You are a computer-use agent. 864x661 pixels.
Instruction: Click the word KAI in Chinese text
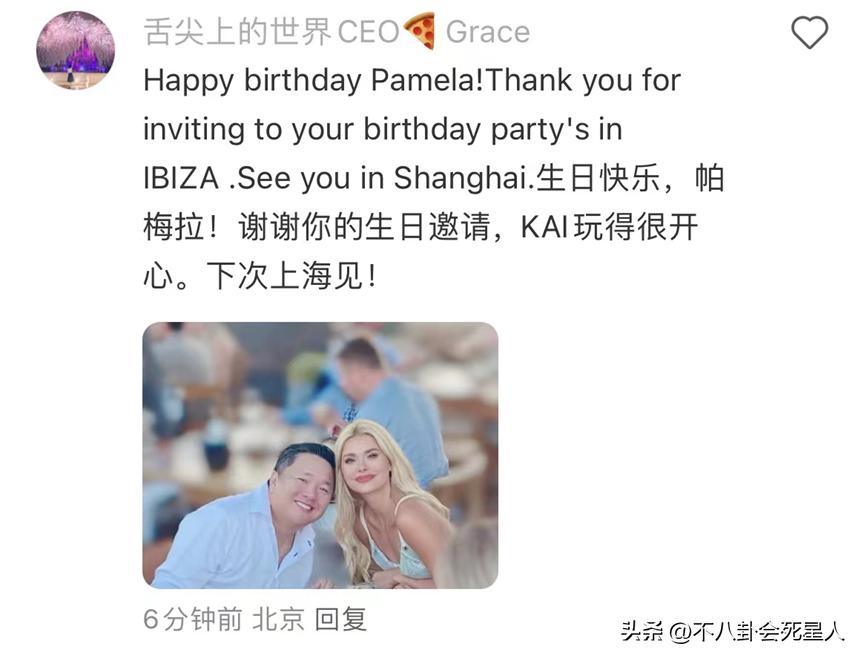pyautogui.click(x=544, y=227)
